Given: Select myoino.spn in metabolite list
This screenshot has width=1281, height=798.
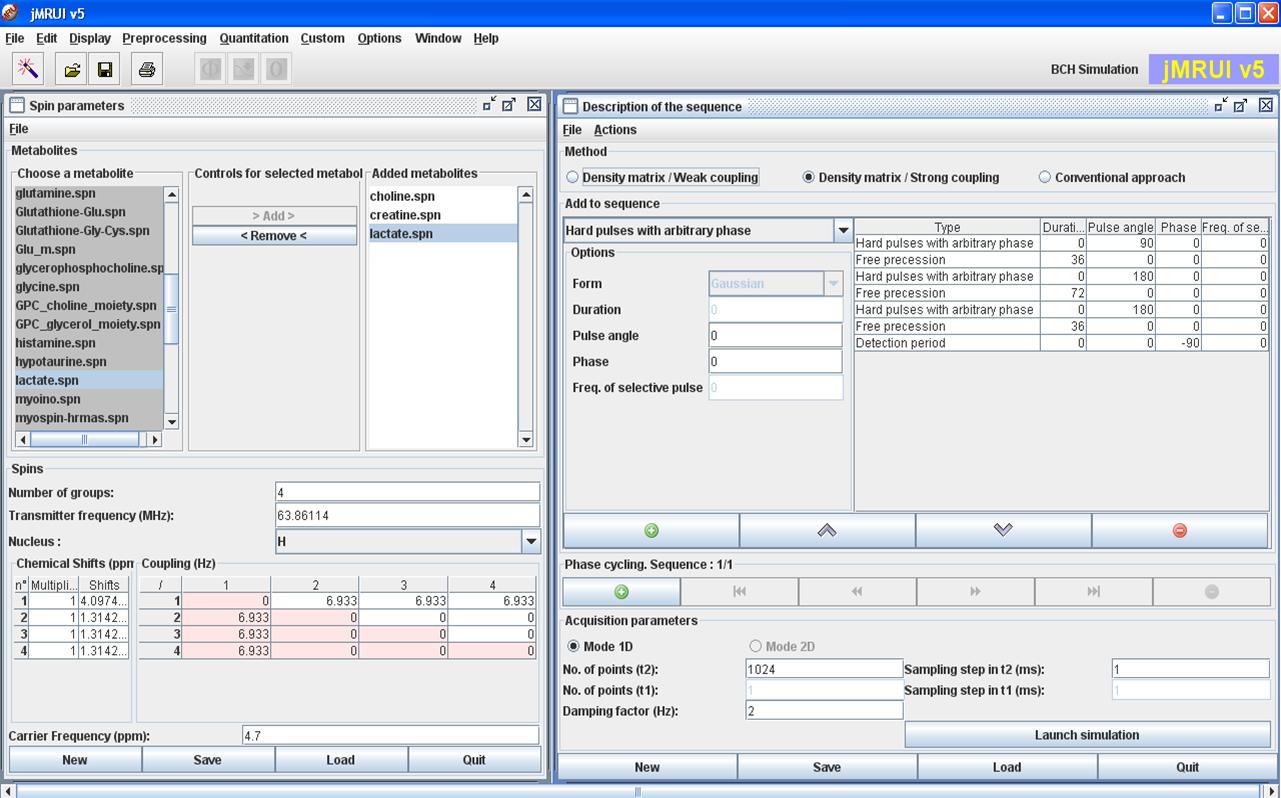Looking at the screenshot, I should (88, 399).
